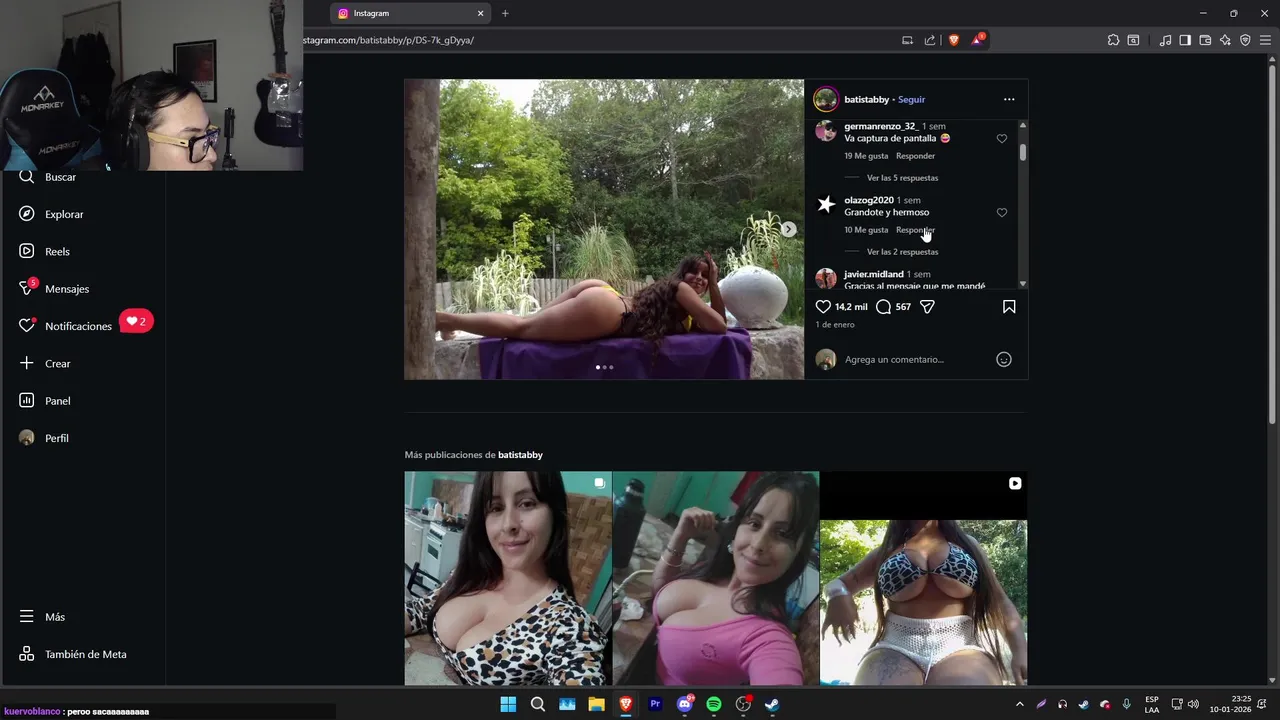Open the emoji picker in comment box

pos(1004,359)
